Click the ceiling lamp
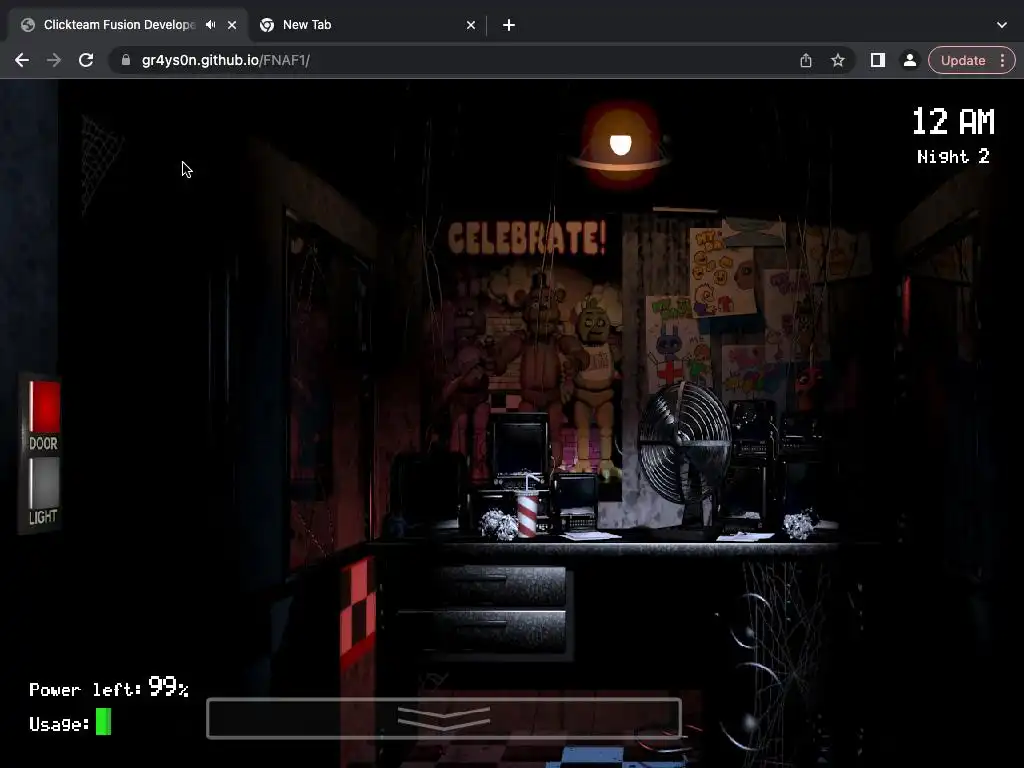This screenshot has width=1024, height=768. (x=620, y=145)
